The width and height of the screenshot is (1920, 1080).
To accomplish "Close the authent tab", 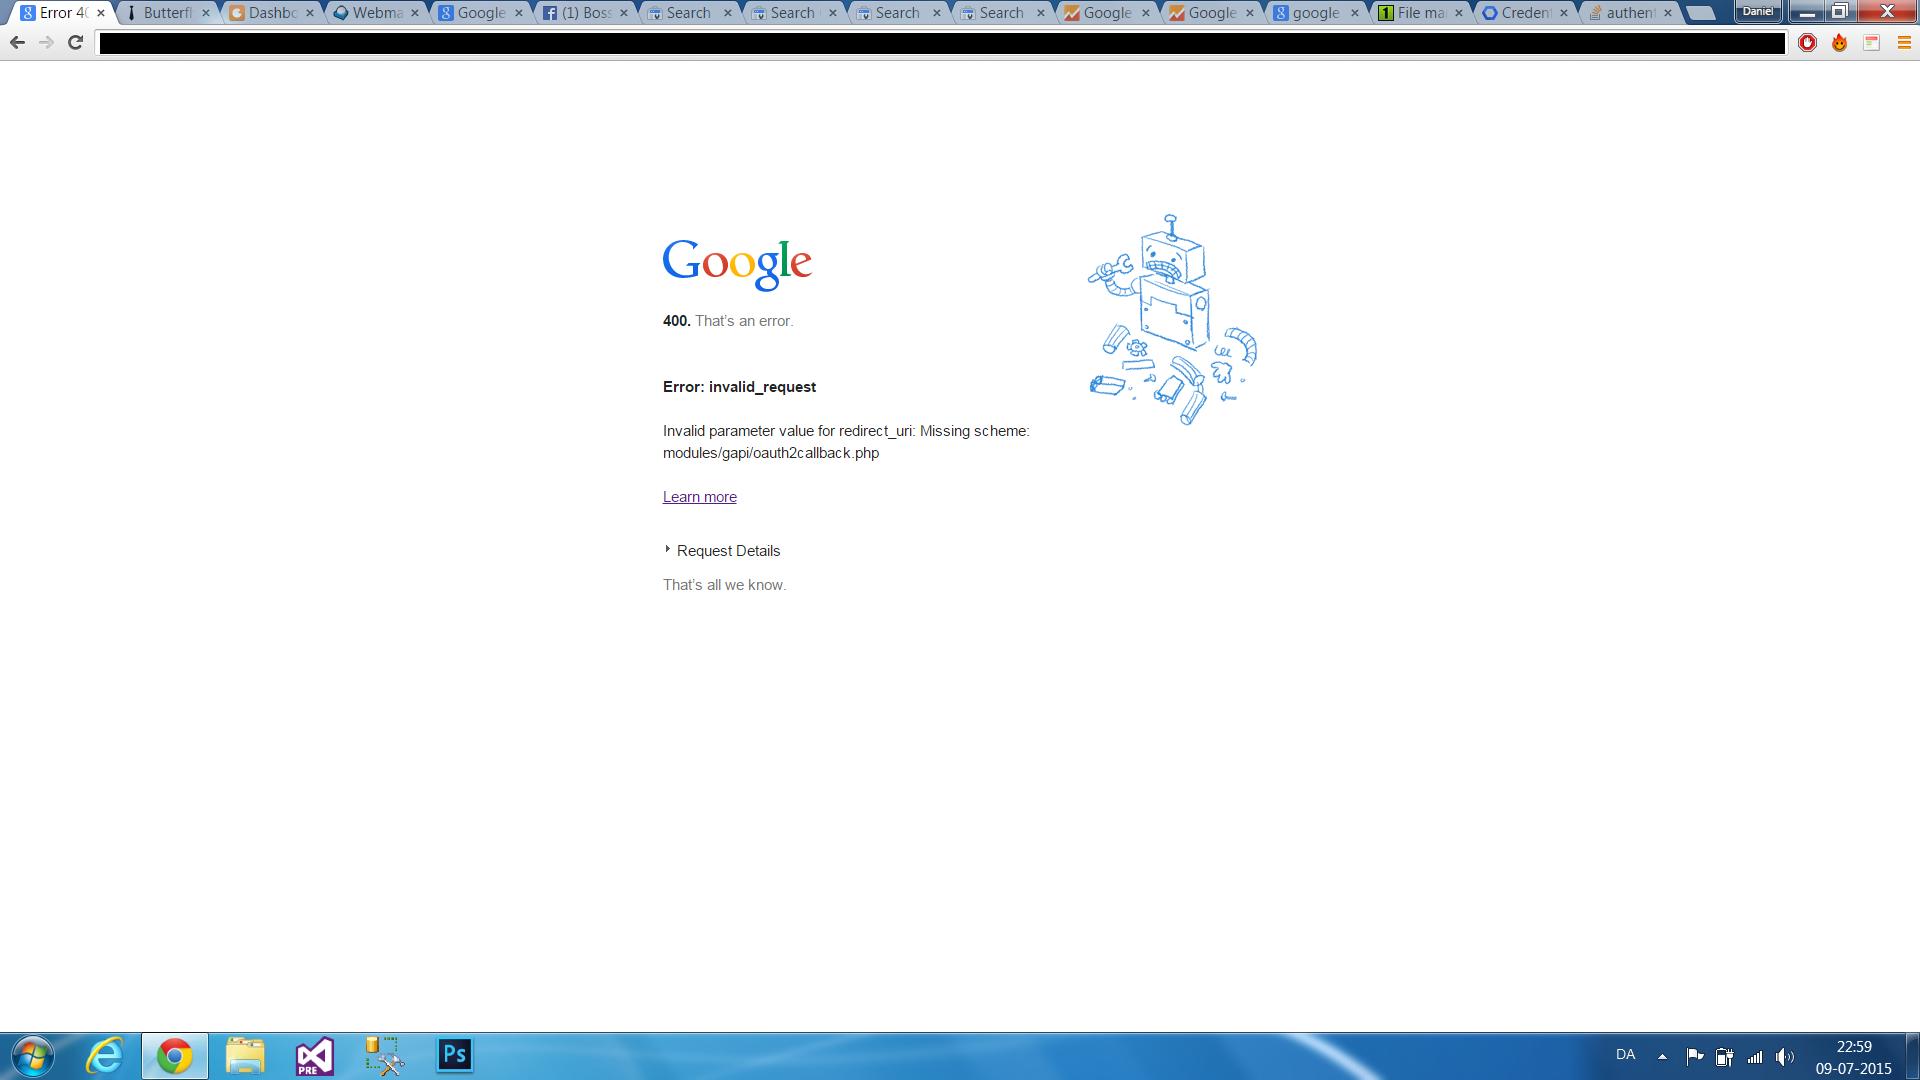I will [x=1668, y=13].
